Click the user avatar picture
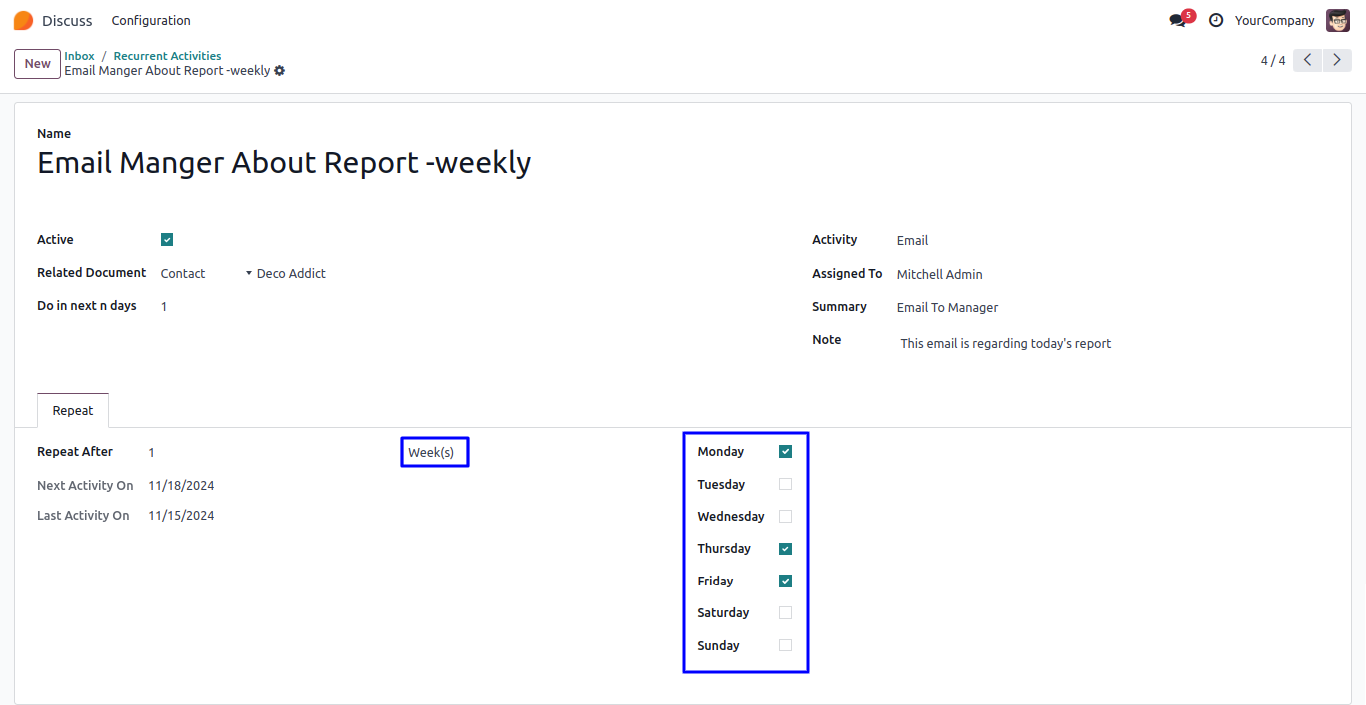 pyautogui.click(x=1337, y=20)
